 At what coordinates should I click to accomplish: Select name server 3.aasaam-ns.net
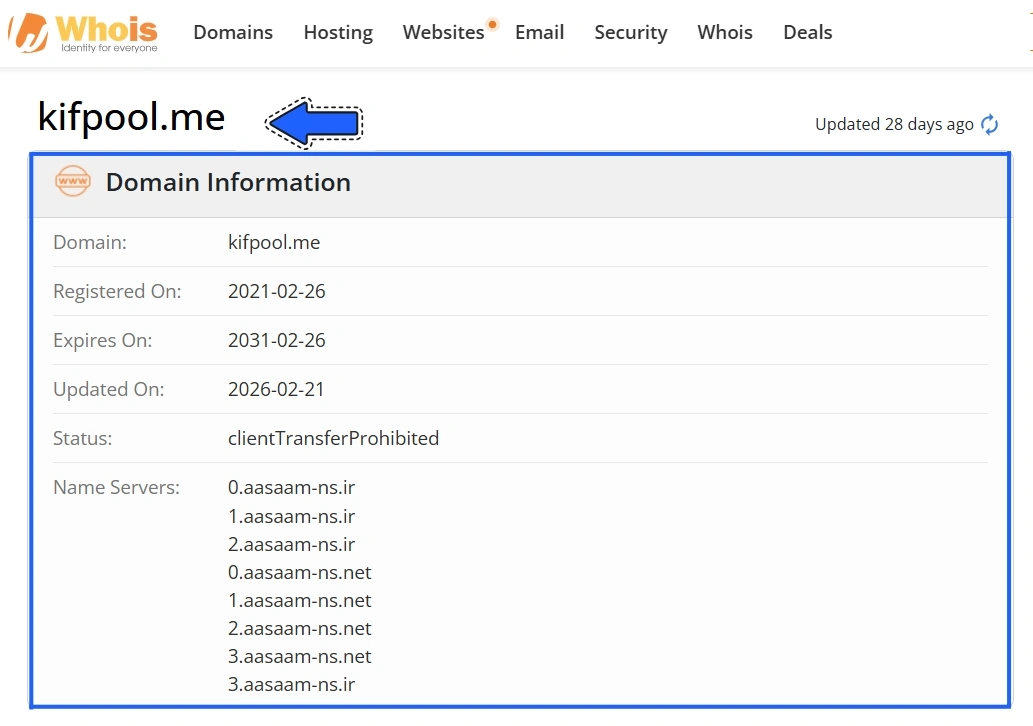300,657
